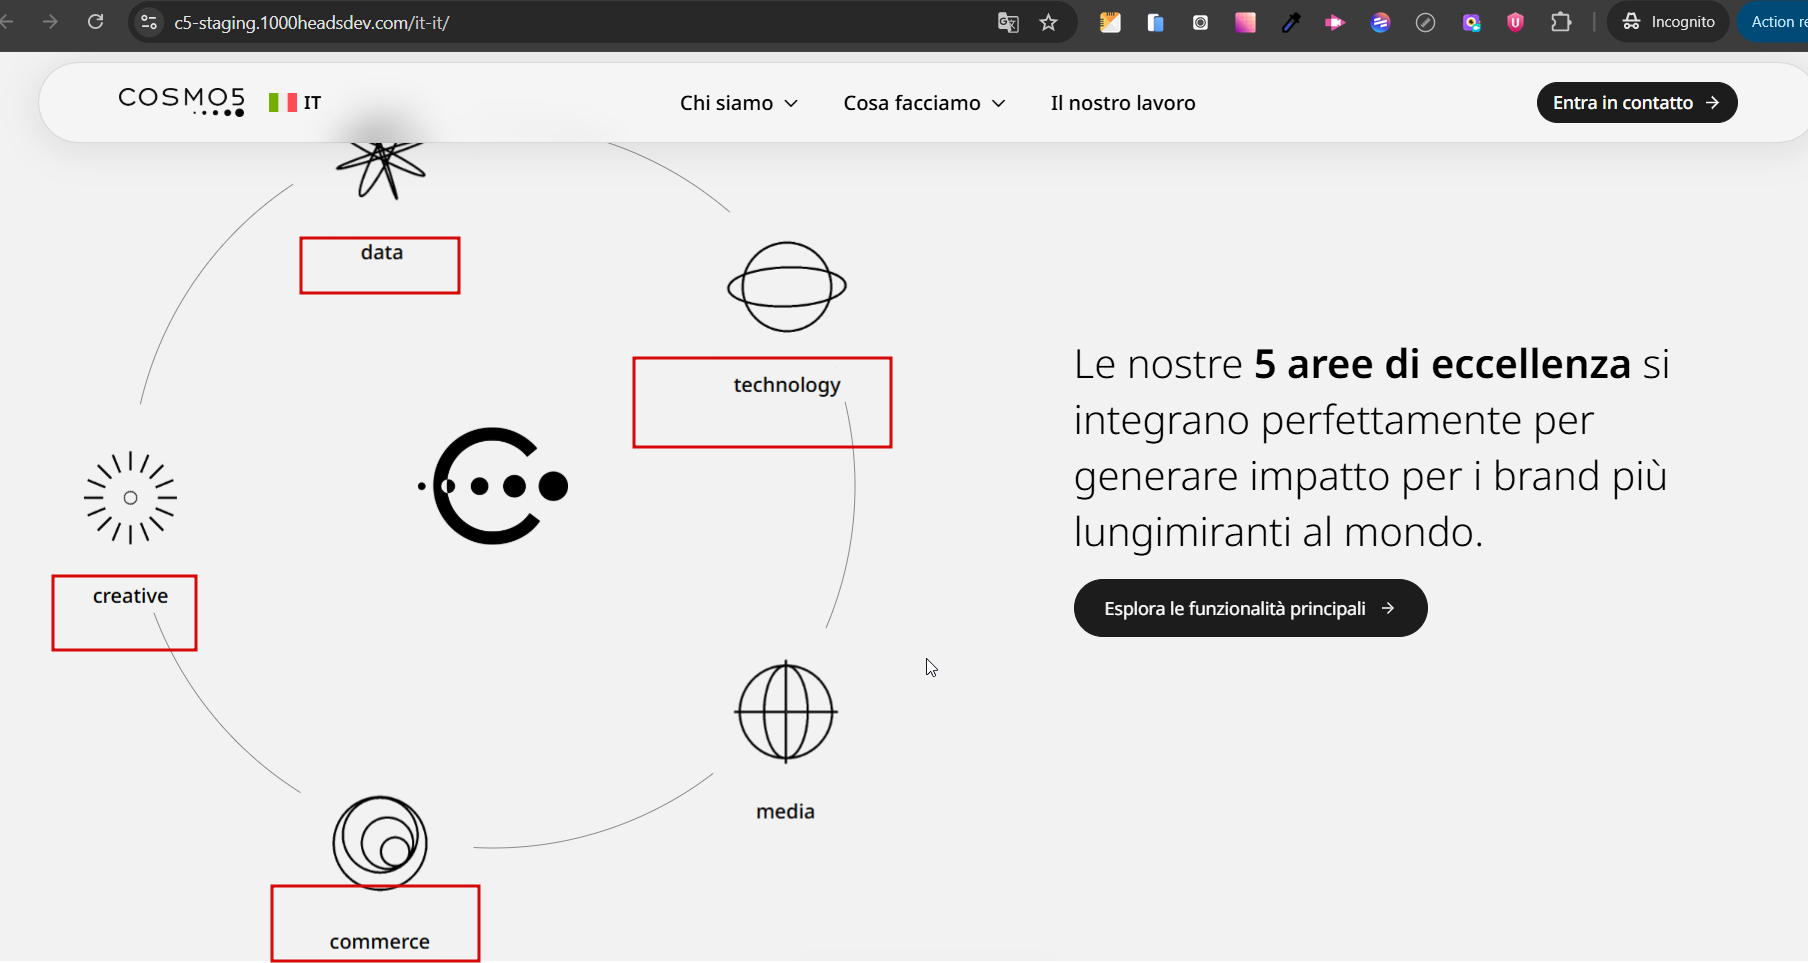Click the Esplora le funzionalità principali button

click(x=1250, y=608)
